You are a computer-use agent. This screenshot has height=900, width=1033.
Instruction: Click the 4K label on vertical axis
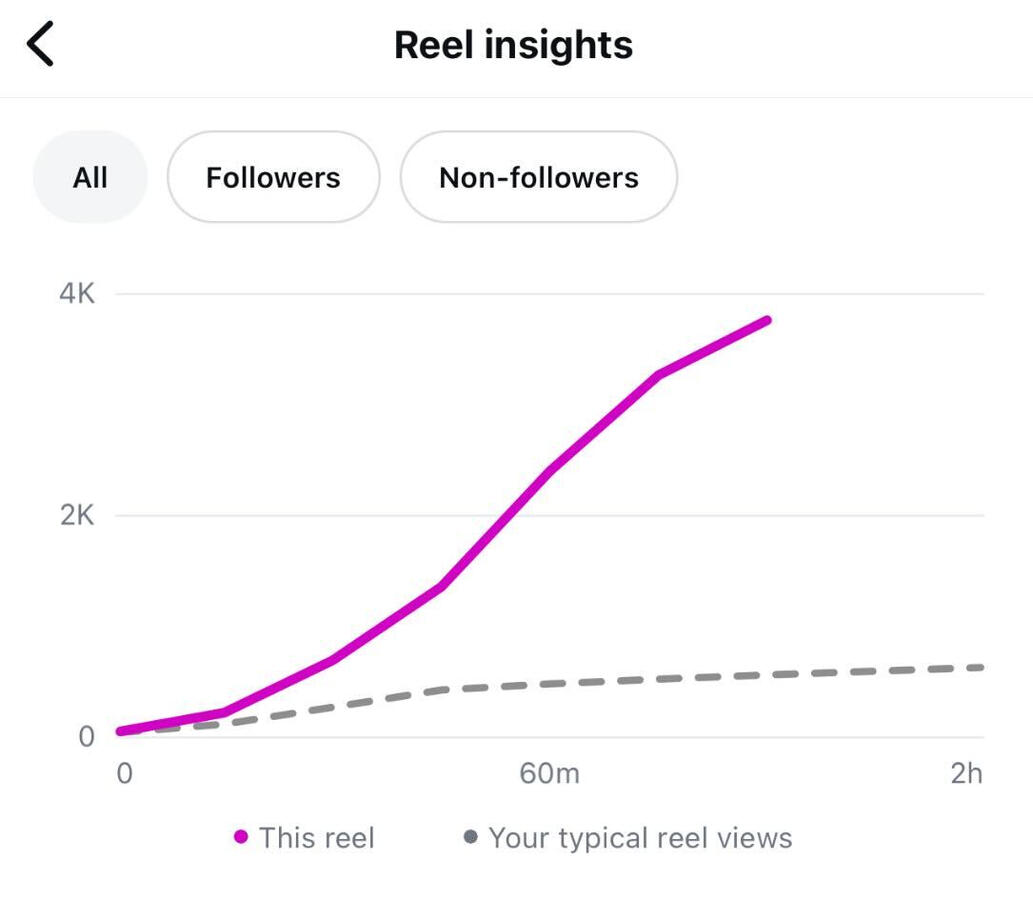click(76, 294)
